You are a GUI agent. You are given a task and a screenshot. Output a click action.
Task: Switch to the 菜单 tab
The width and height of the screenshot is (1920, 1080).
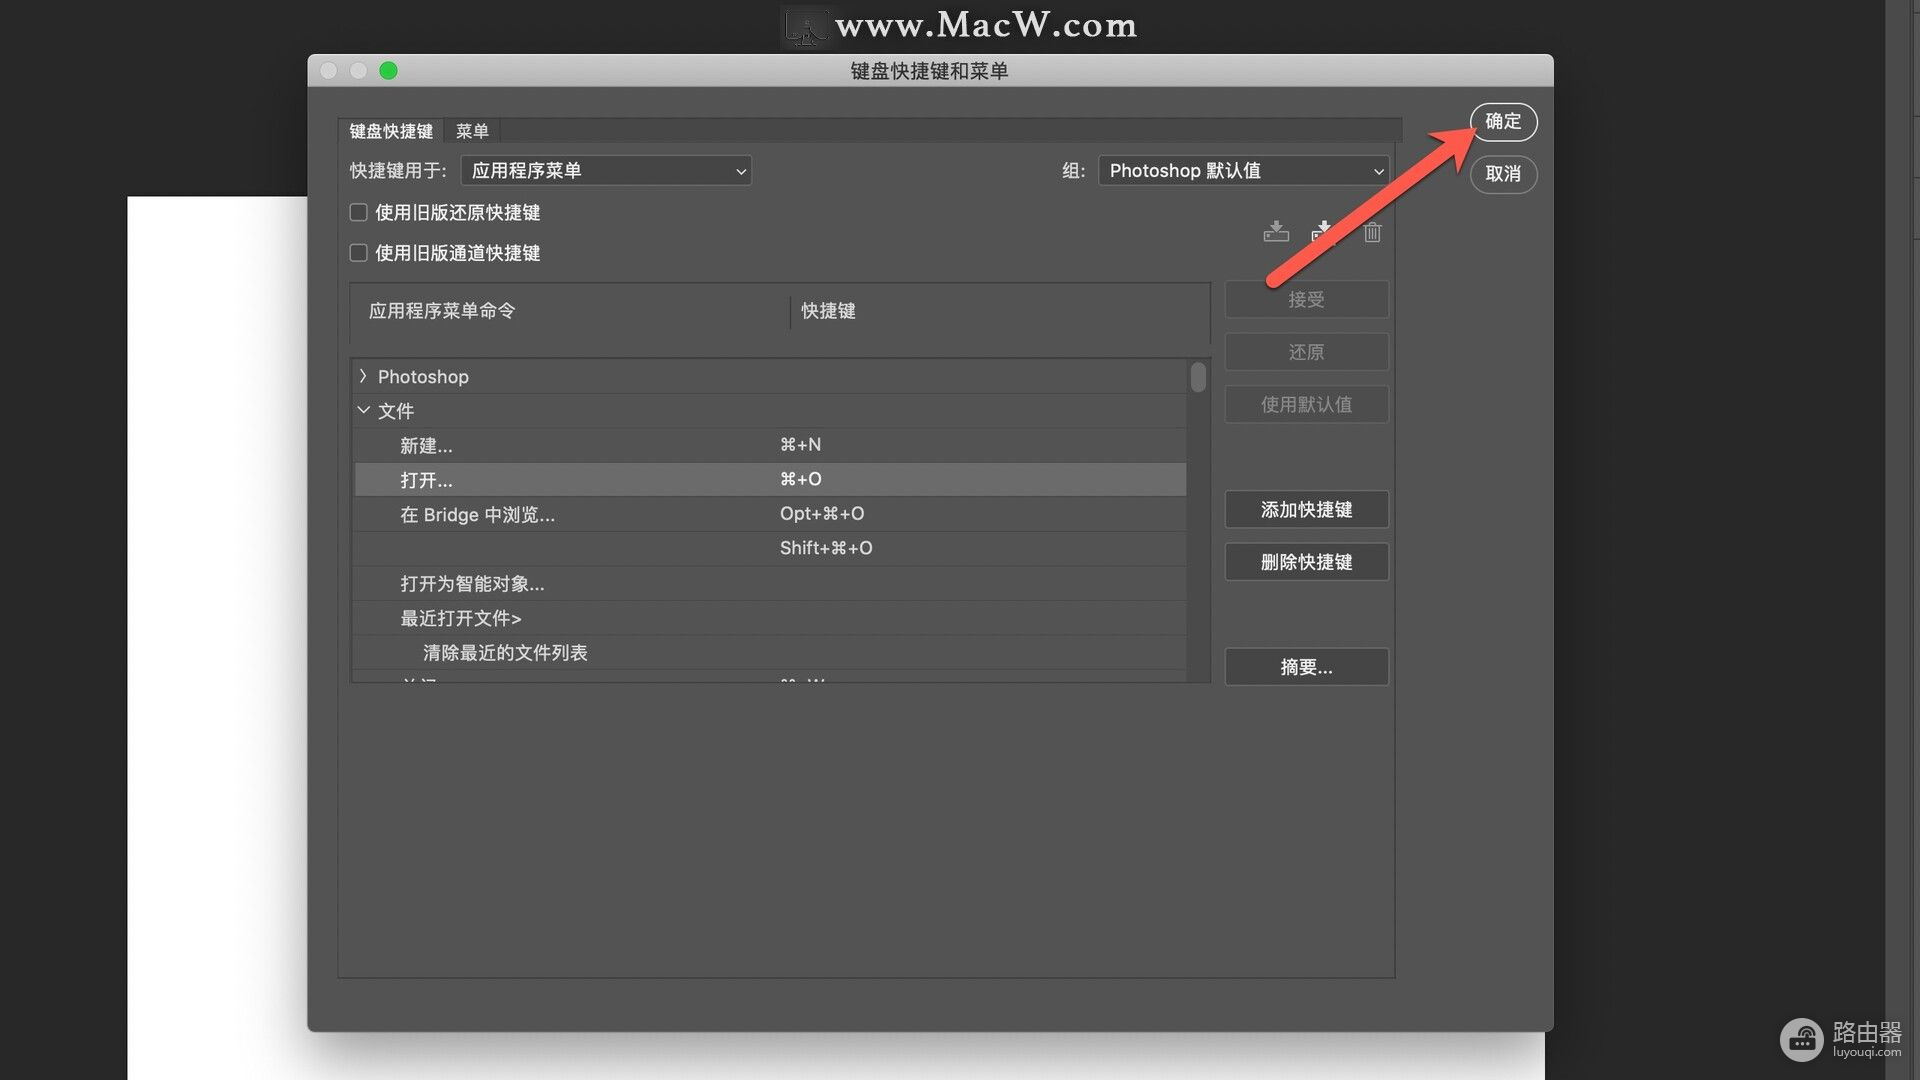[x=472, y=131]
